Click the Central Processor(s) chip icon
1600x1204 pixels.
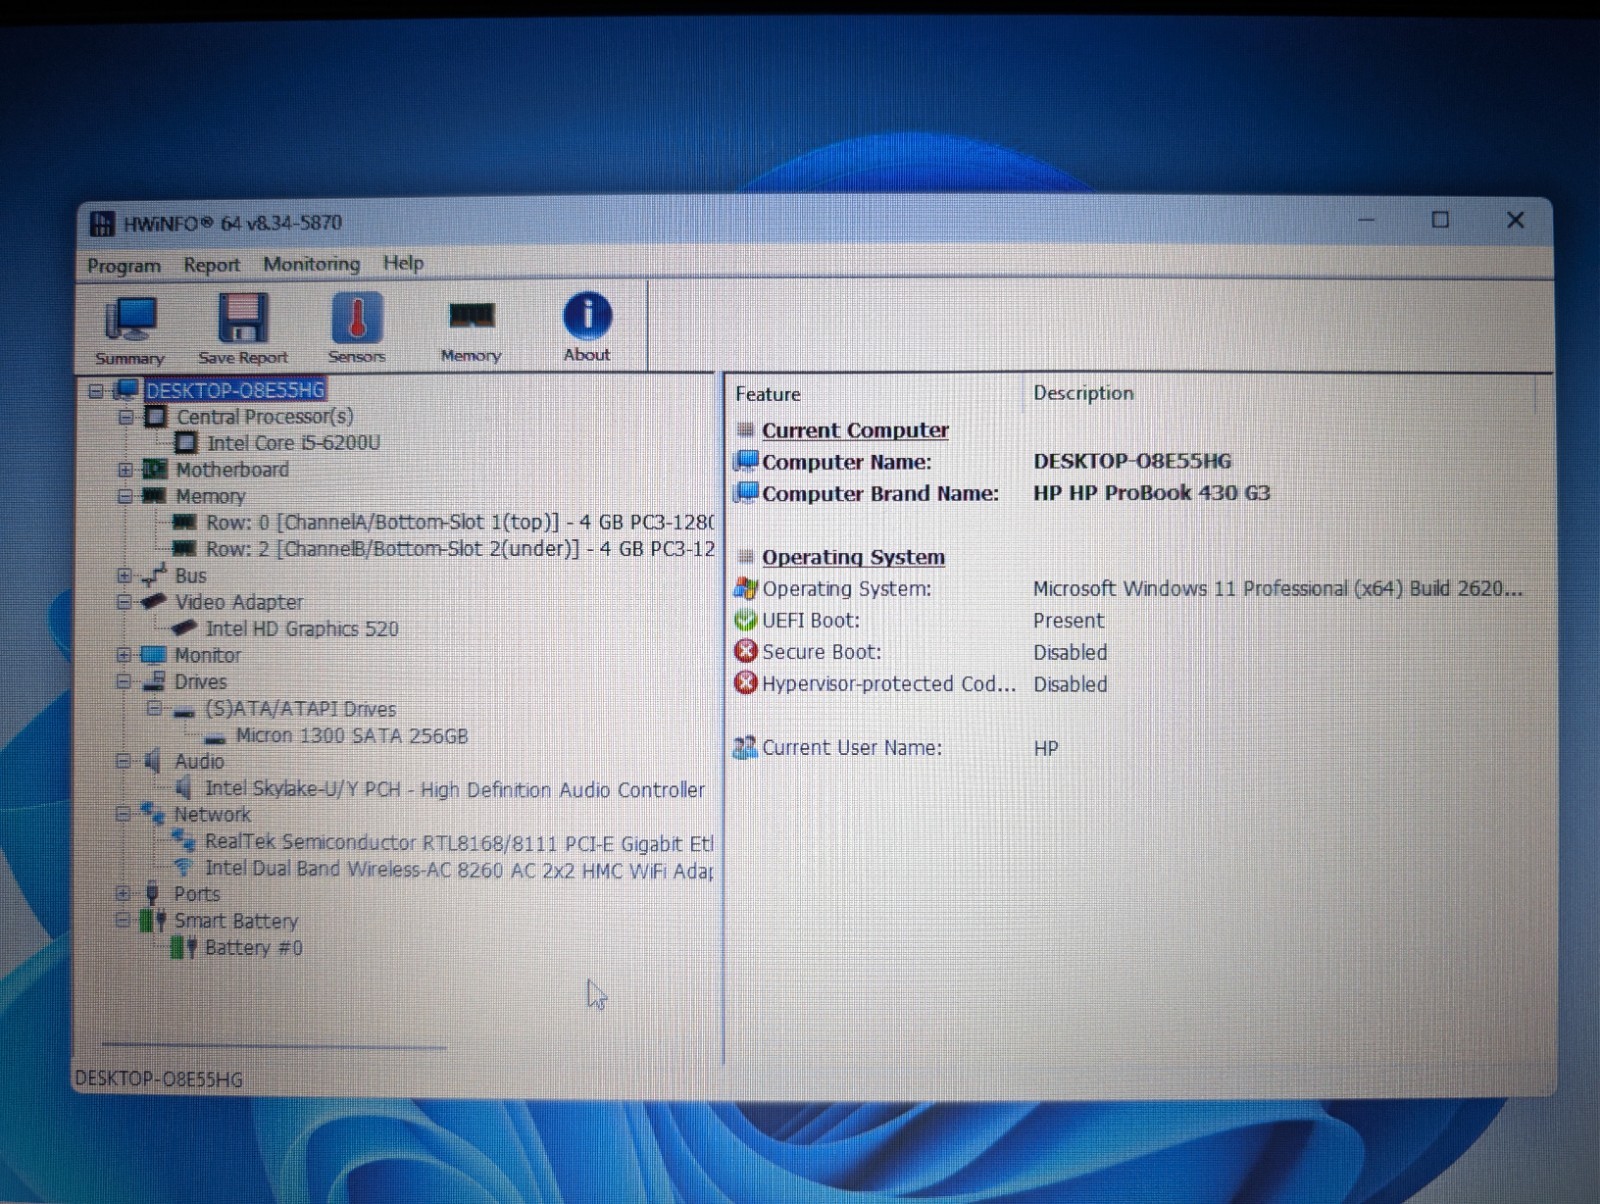click(x=156, y=416)
